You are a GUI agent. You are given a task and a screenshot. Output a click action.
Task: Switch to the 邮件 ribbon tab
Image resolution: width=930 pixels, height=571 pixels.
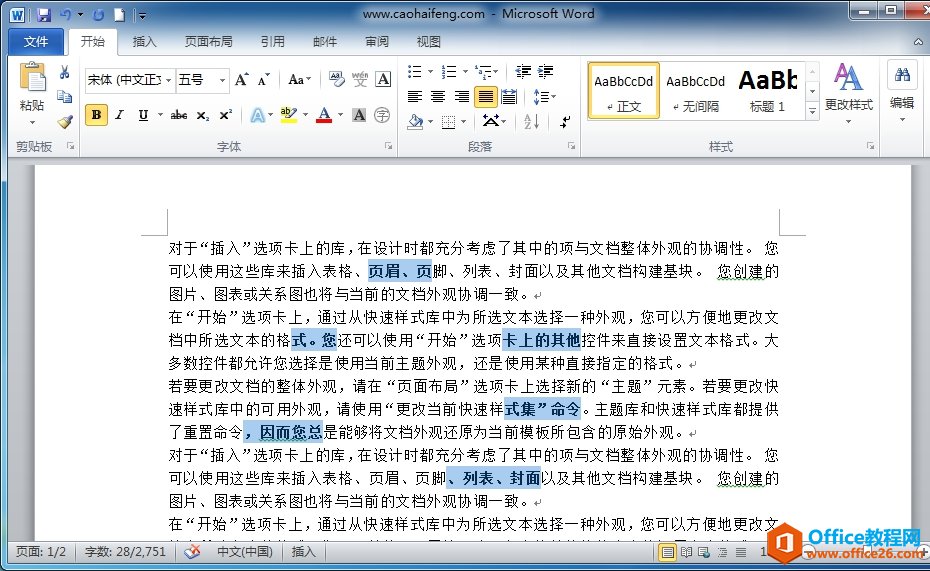click(x=325, y=42)
